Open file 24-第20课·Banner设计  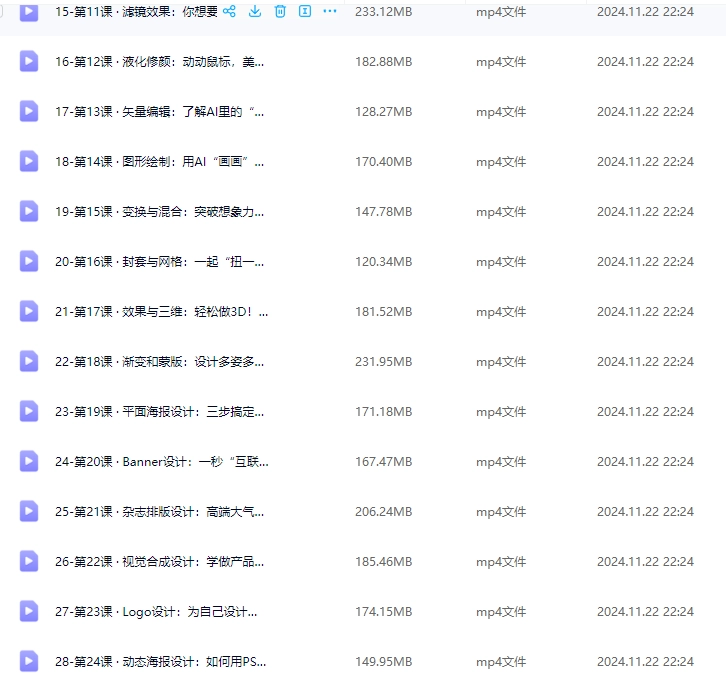click(x=162, y=461)
